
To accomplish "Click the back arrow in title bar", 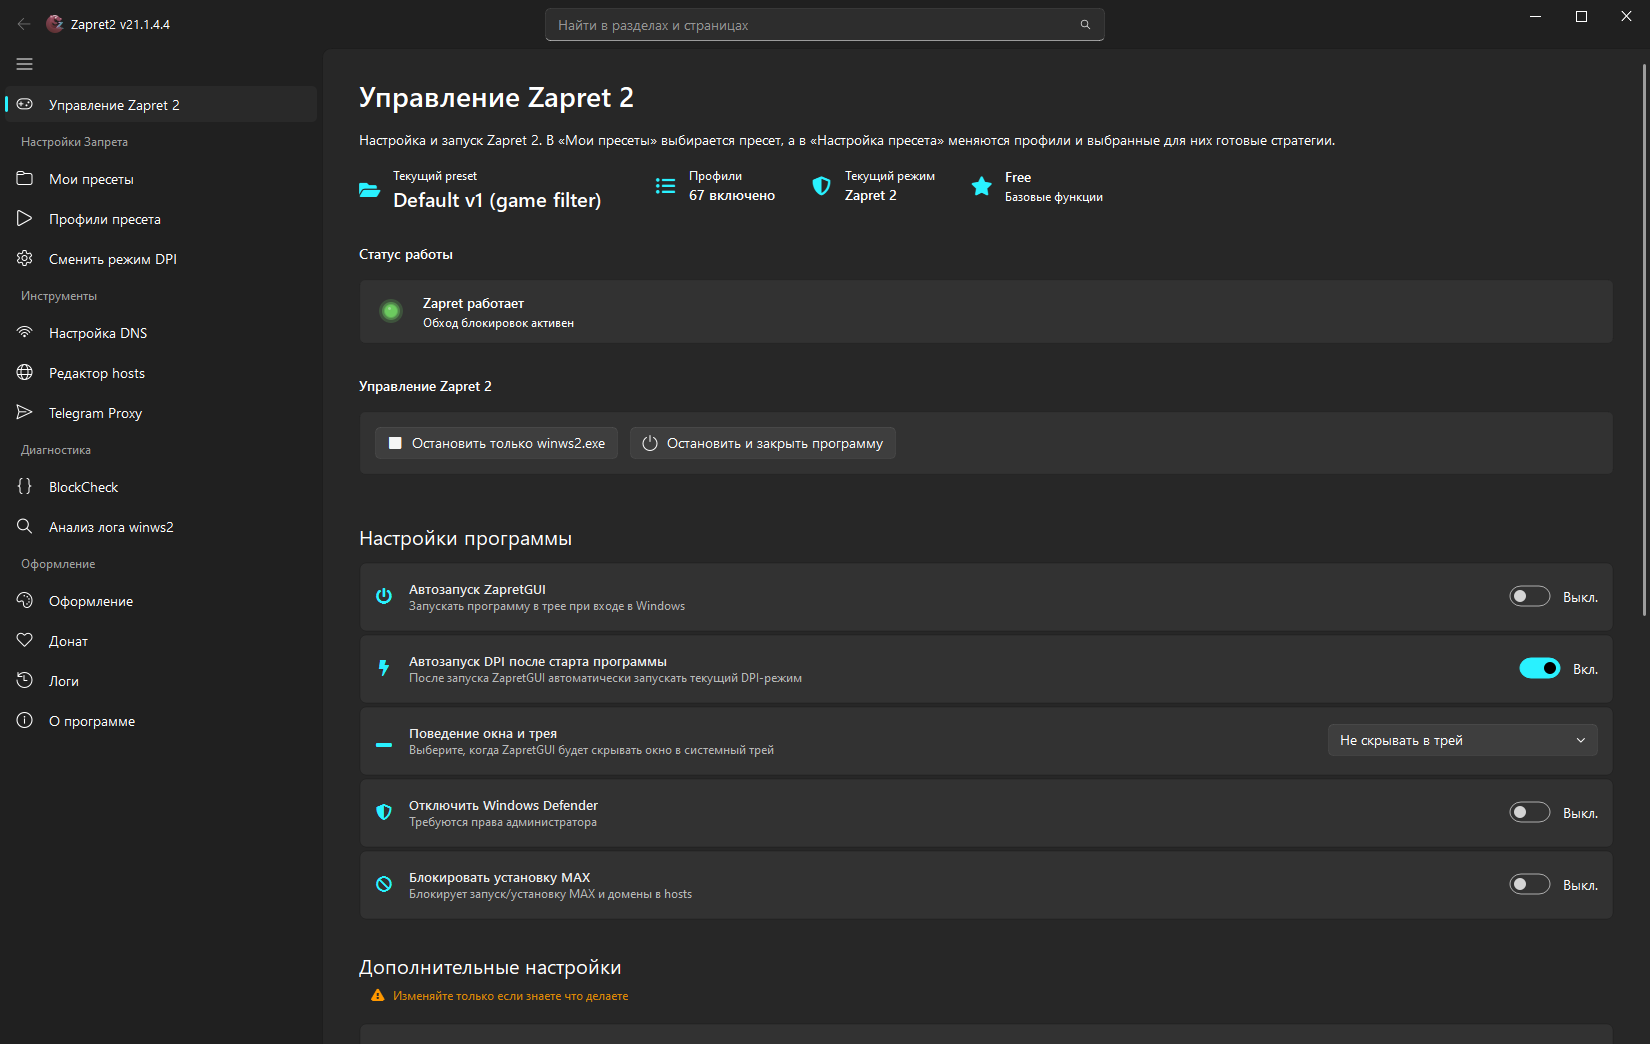I will tap(24, 24).
